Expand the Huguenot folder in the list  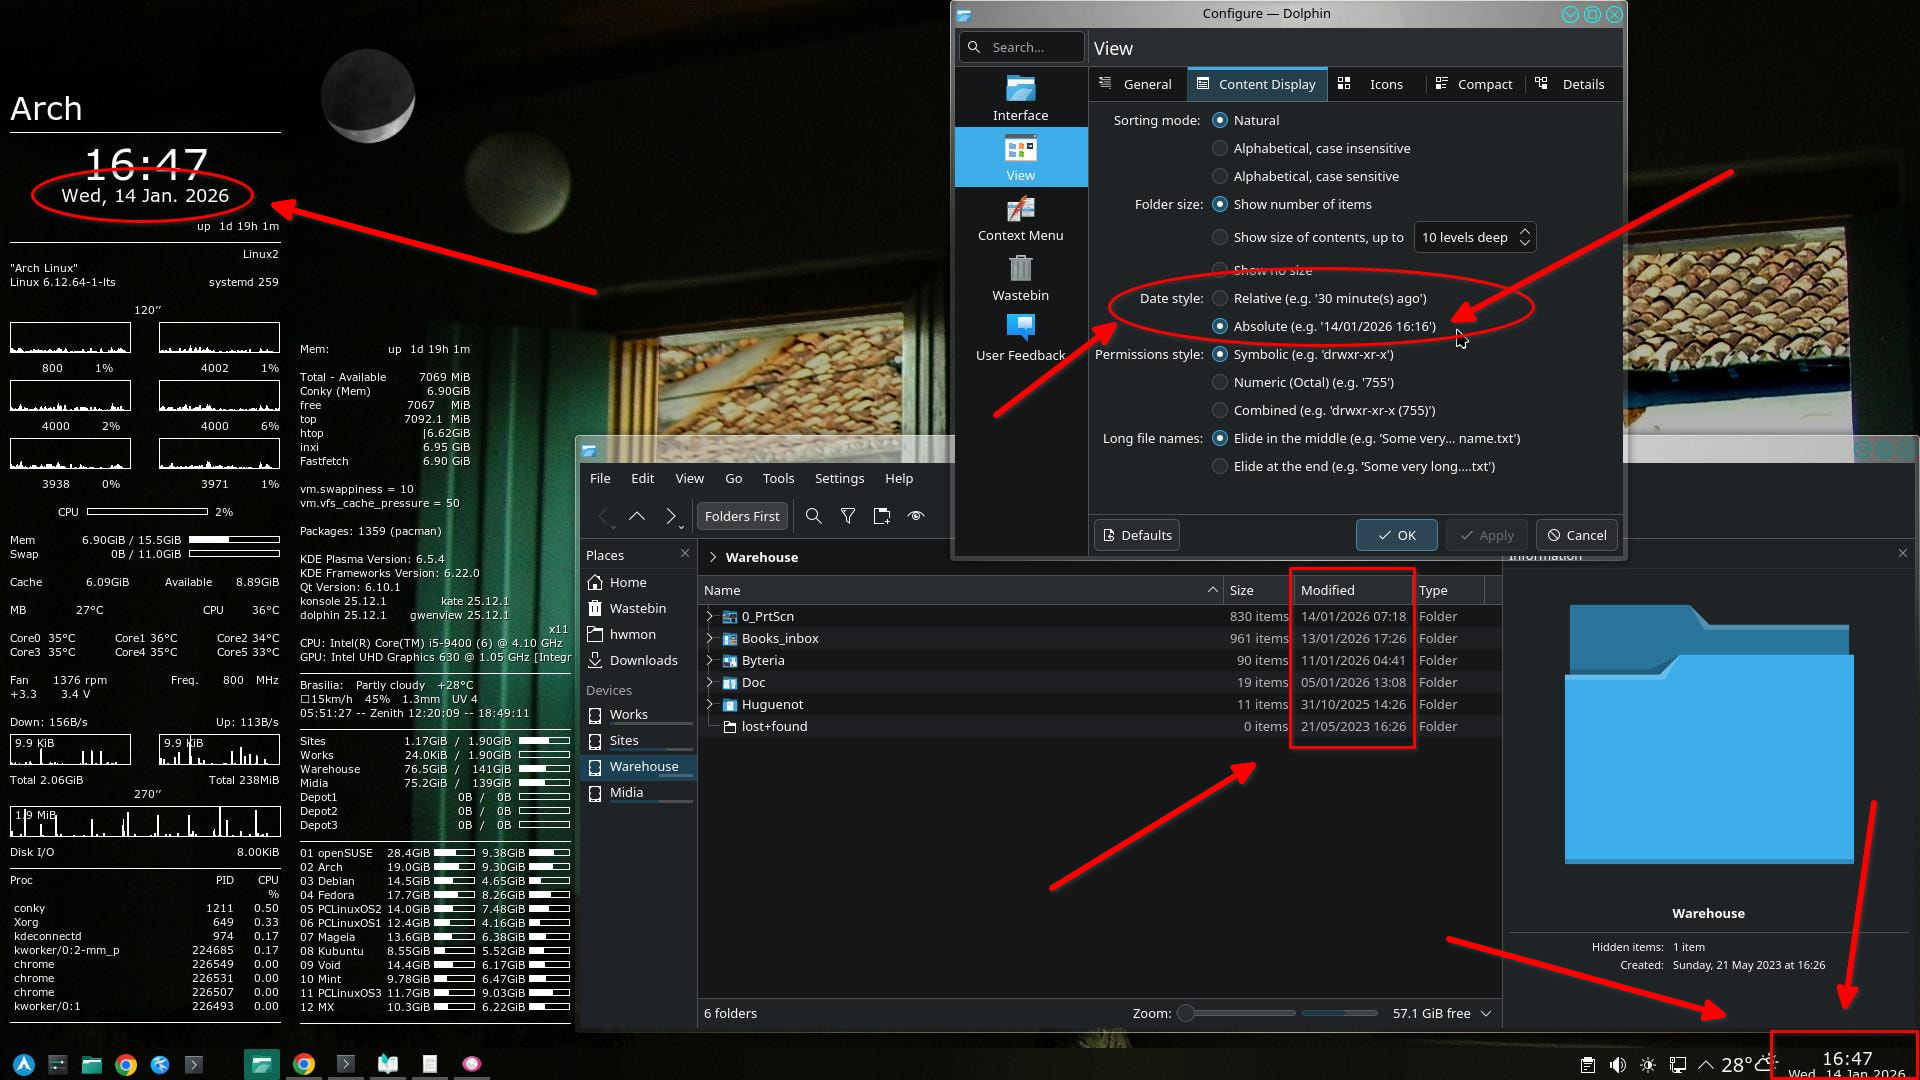point(710,705)
